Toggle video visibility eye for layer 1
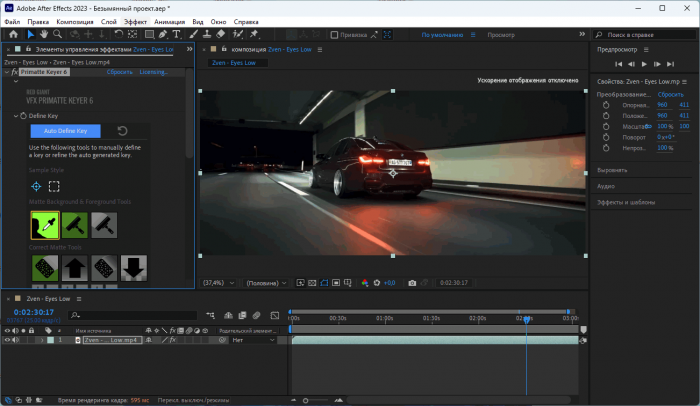The height and width of the screenshot is (406, 700). (7, 340)
